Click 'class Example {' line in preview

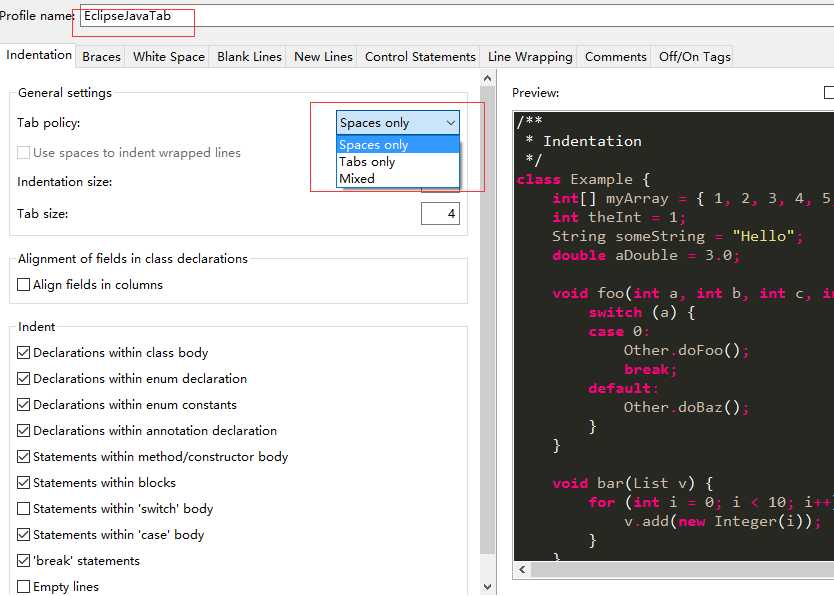[x=583, y=180]
